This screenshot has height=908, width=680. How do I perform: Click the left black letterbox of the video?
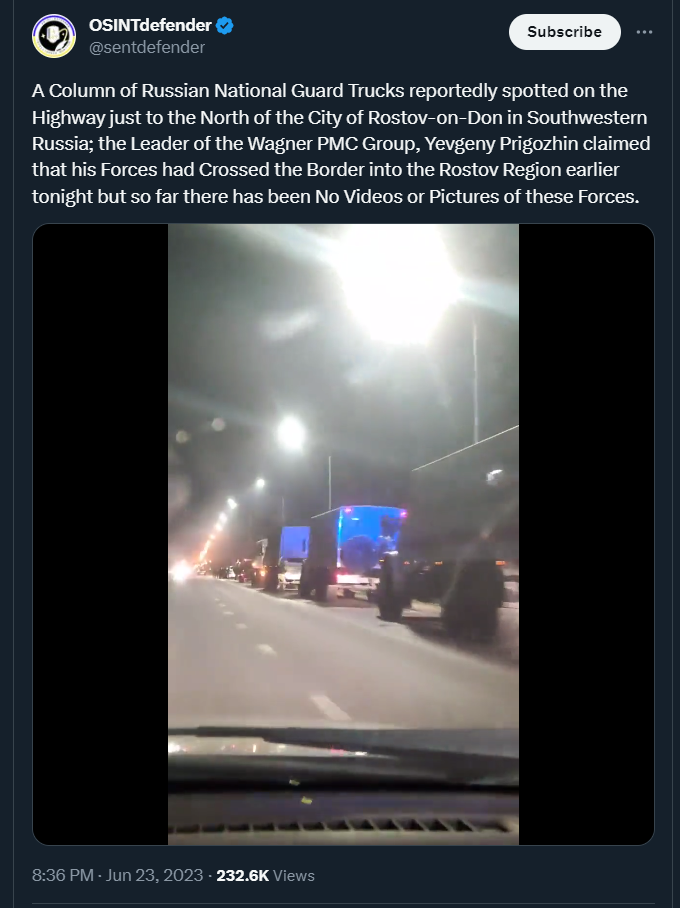(100, 534)
